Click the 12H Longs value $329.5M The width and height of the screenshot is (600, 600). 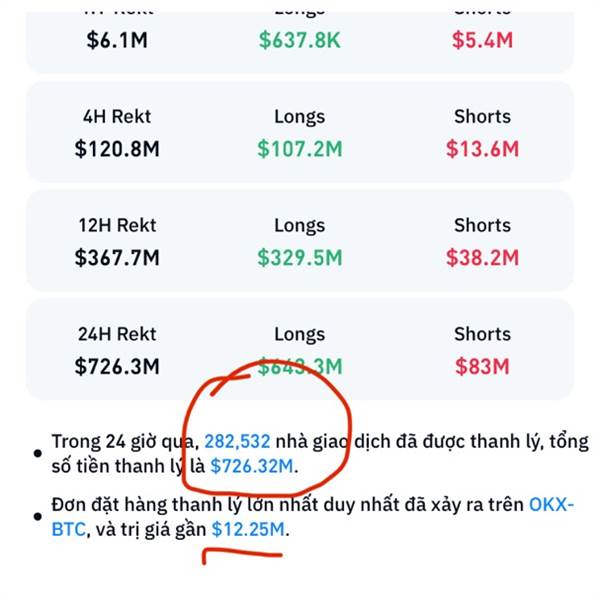300,258
